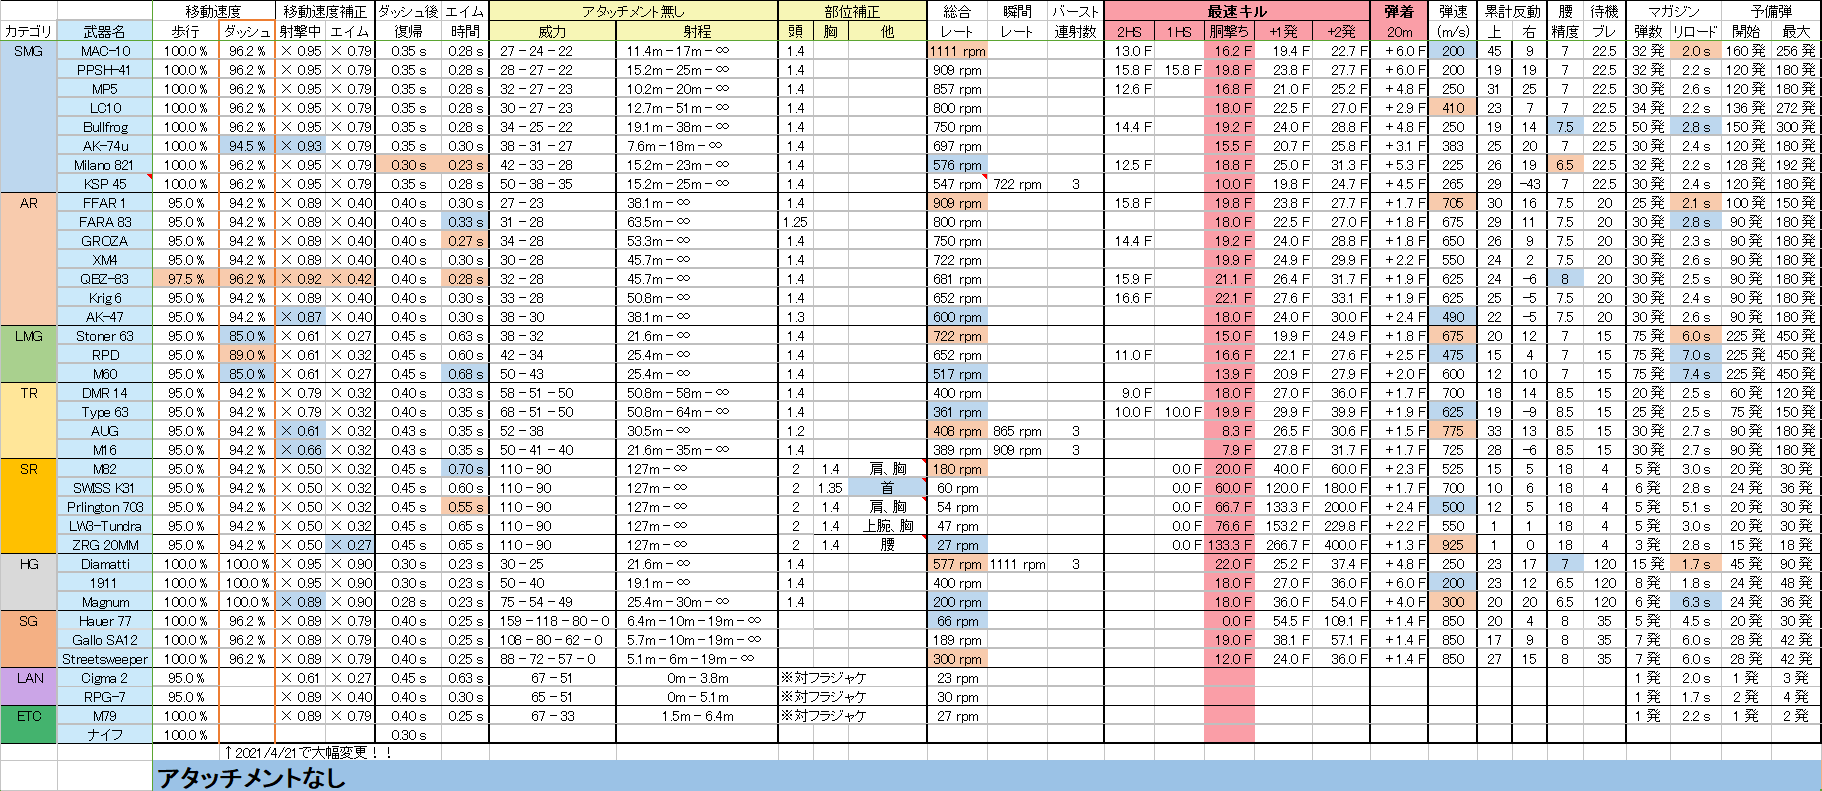Image resolution: width=1822 pixels, height=791 pixels.
Task: Select the RPG-7 name cell
Action: click(105, 697)
